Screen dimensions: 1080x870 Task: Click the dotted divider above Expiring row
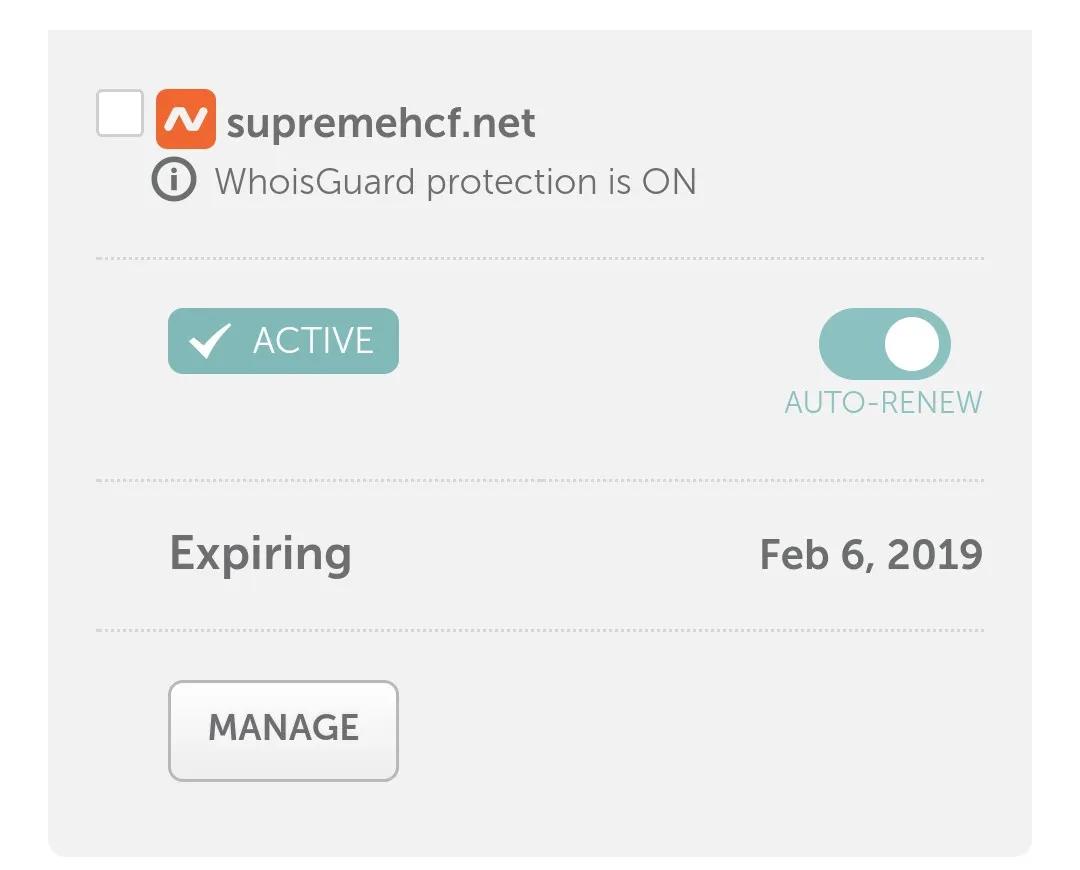coord(540,480)
